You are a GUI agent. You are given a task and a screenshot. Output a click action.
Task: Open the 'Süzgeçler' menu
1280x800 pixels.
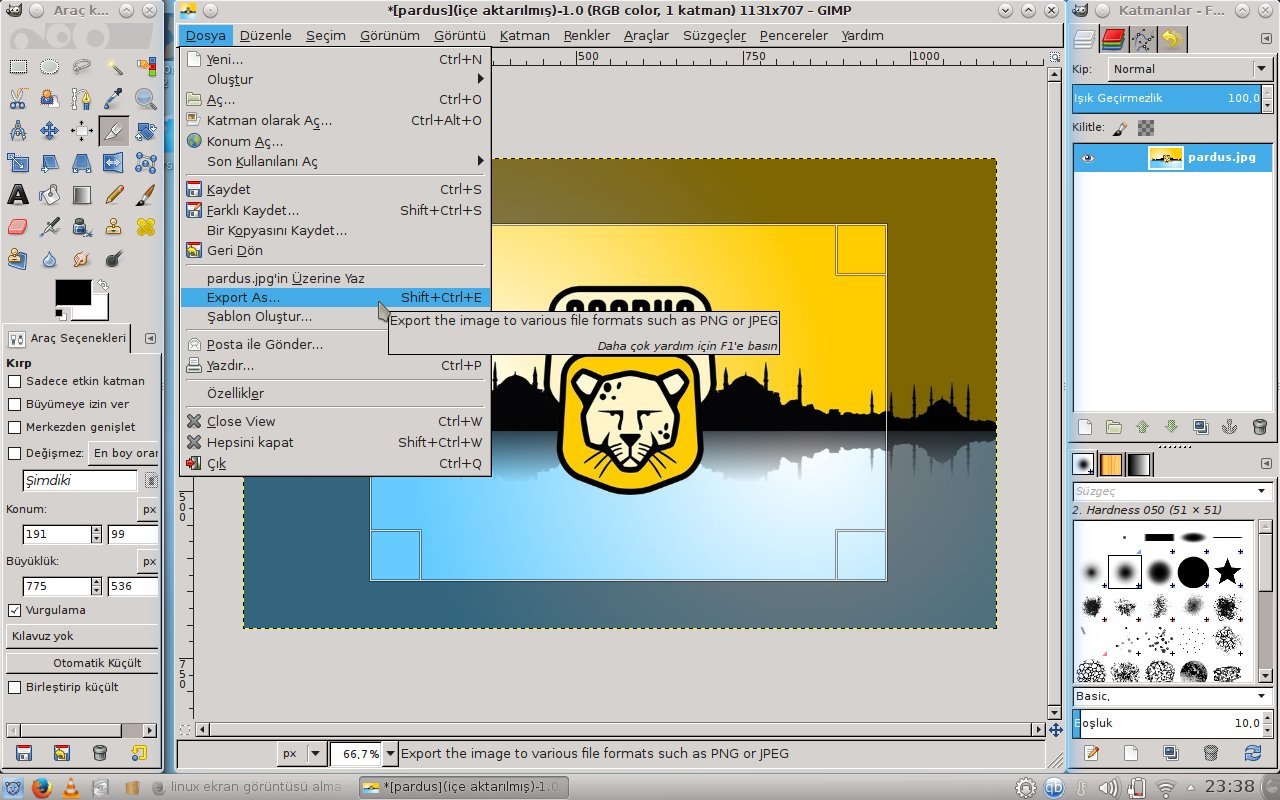pos(714,35)
